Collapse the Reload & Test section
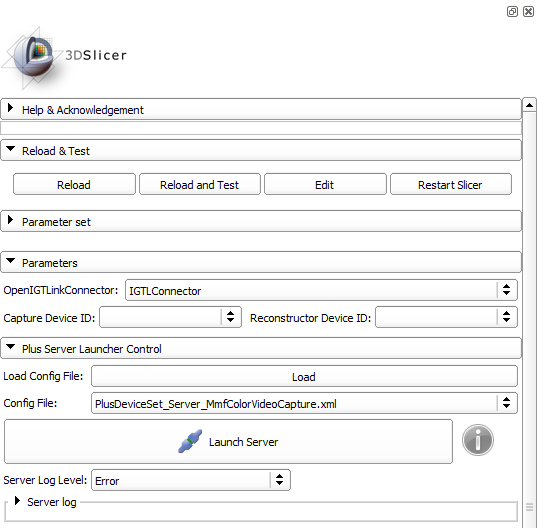The height and width of the screenshot is (528, 537). (x=261, y=151)
